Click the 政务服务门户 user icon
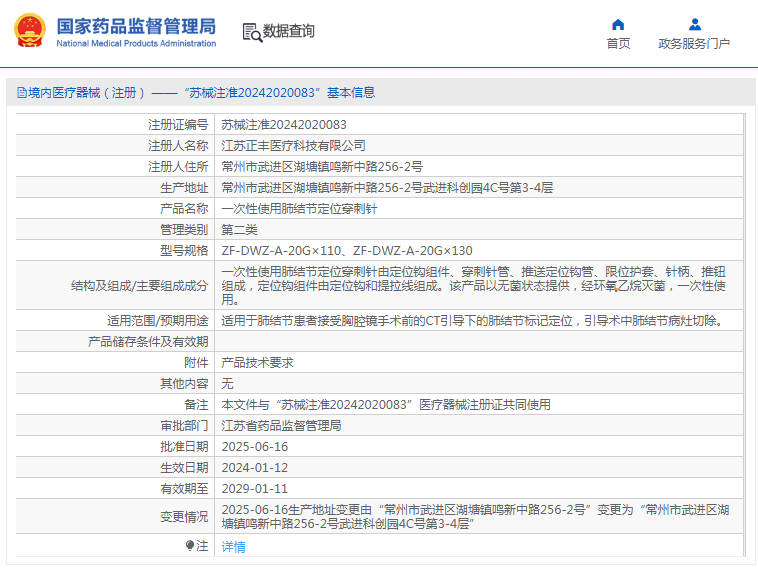The image size is (758, 571). coord(695,24)
